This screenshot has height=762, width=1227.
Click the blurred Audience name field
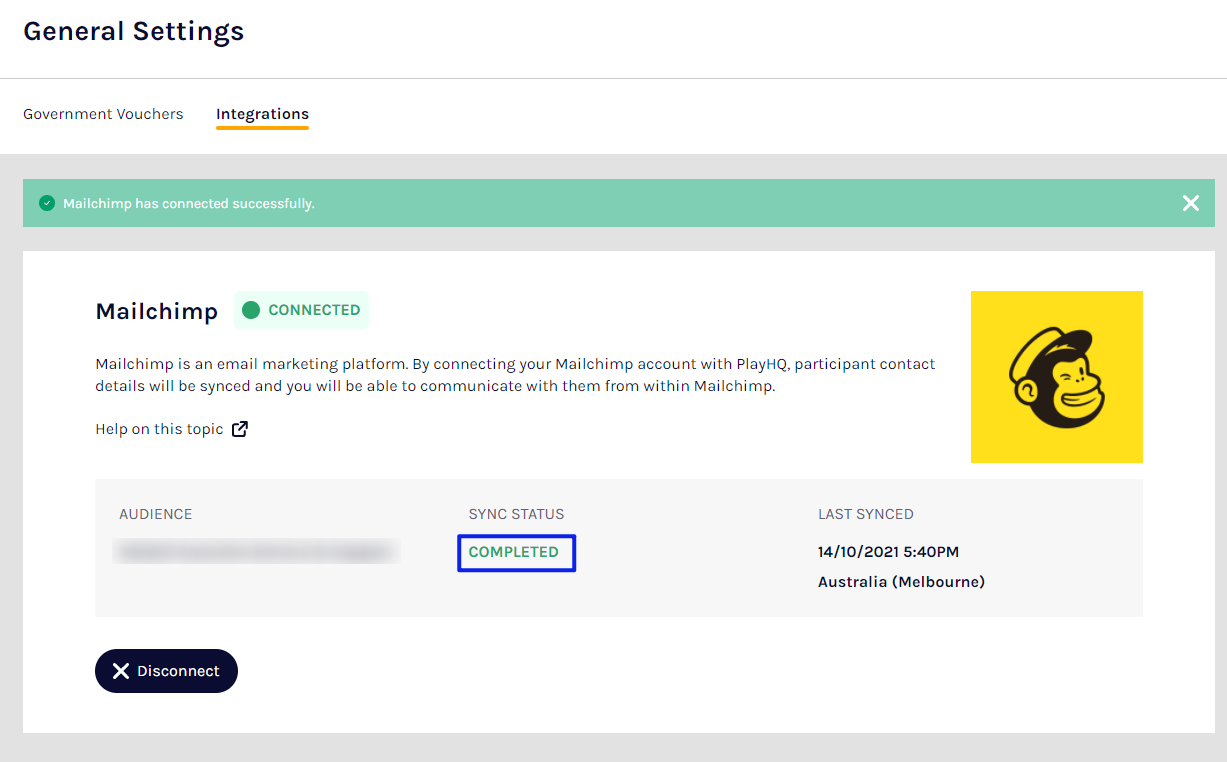[256, 551]
